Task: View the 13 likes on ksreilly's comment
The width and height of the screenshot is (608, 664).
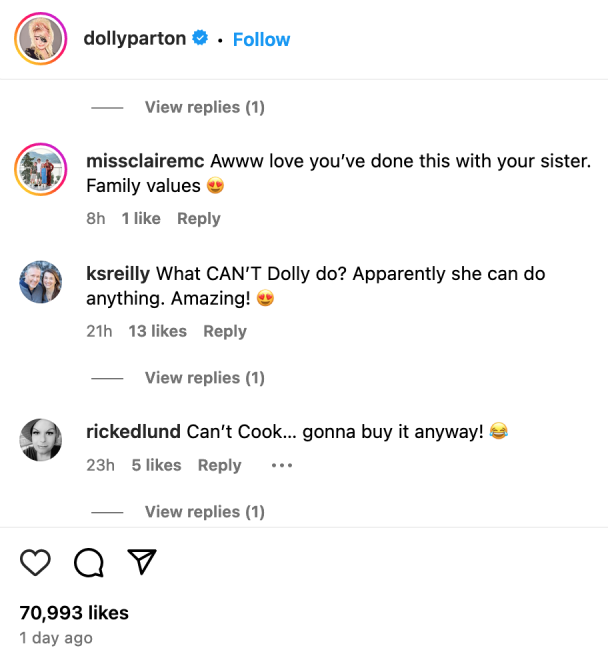Action: [x=157, y=331]
